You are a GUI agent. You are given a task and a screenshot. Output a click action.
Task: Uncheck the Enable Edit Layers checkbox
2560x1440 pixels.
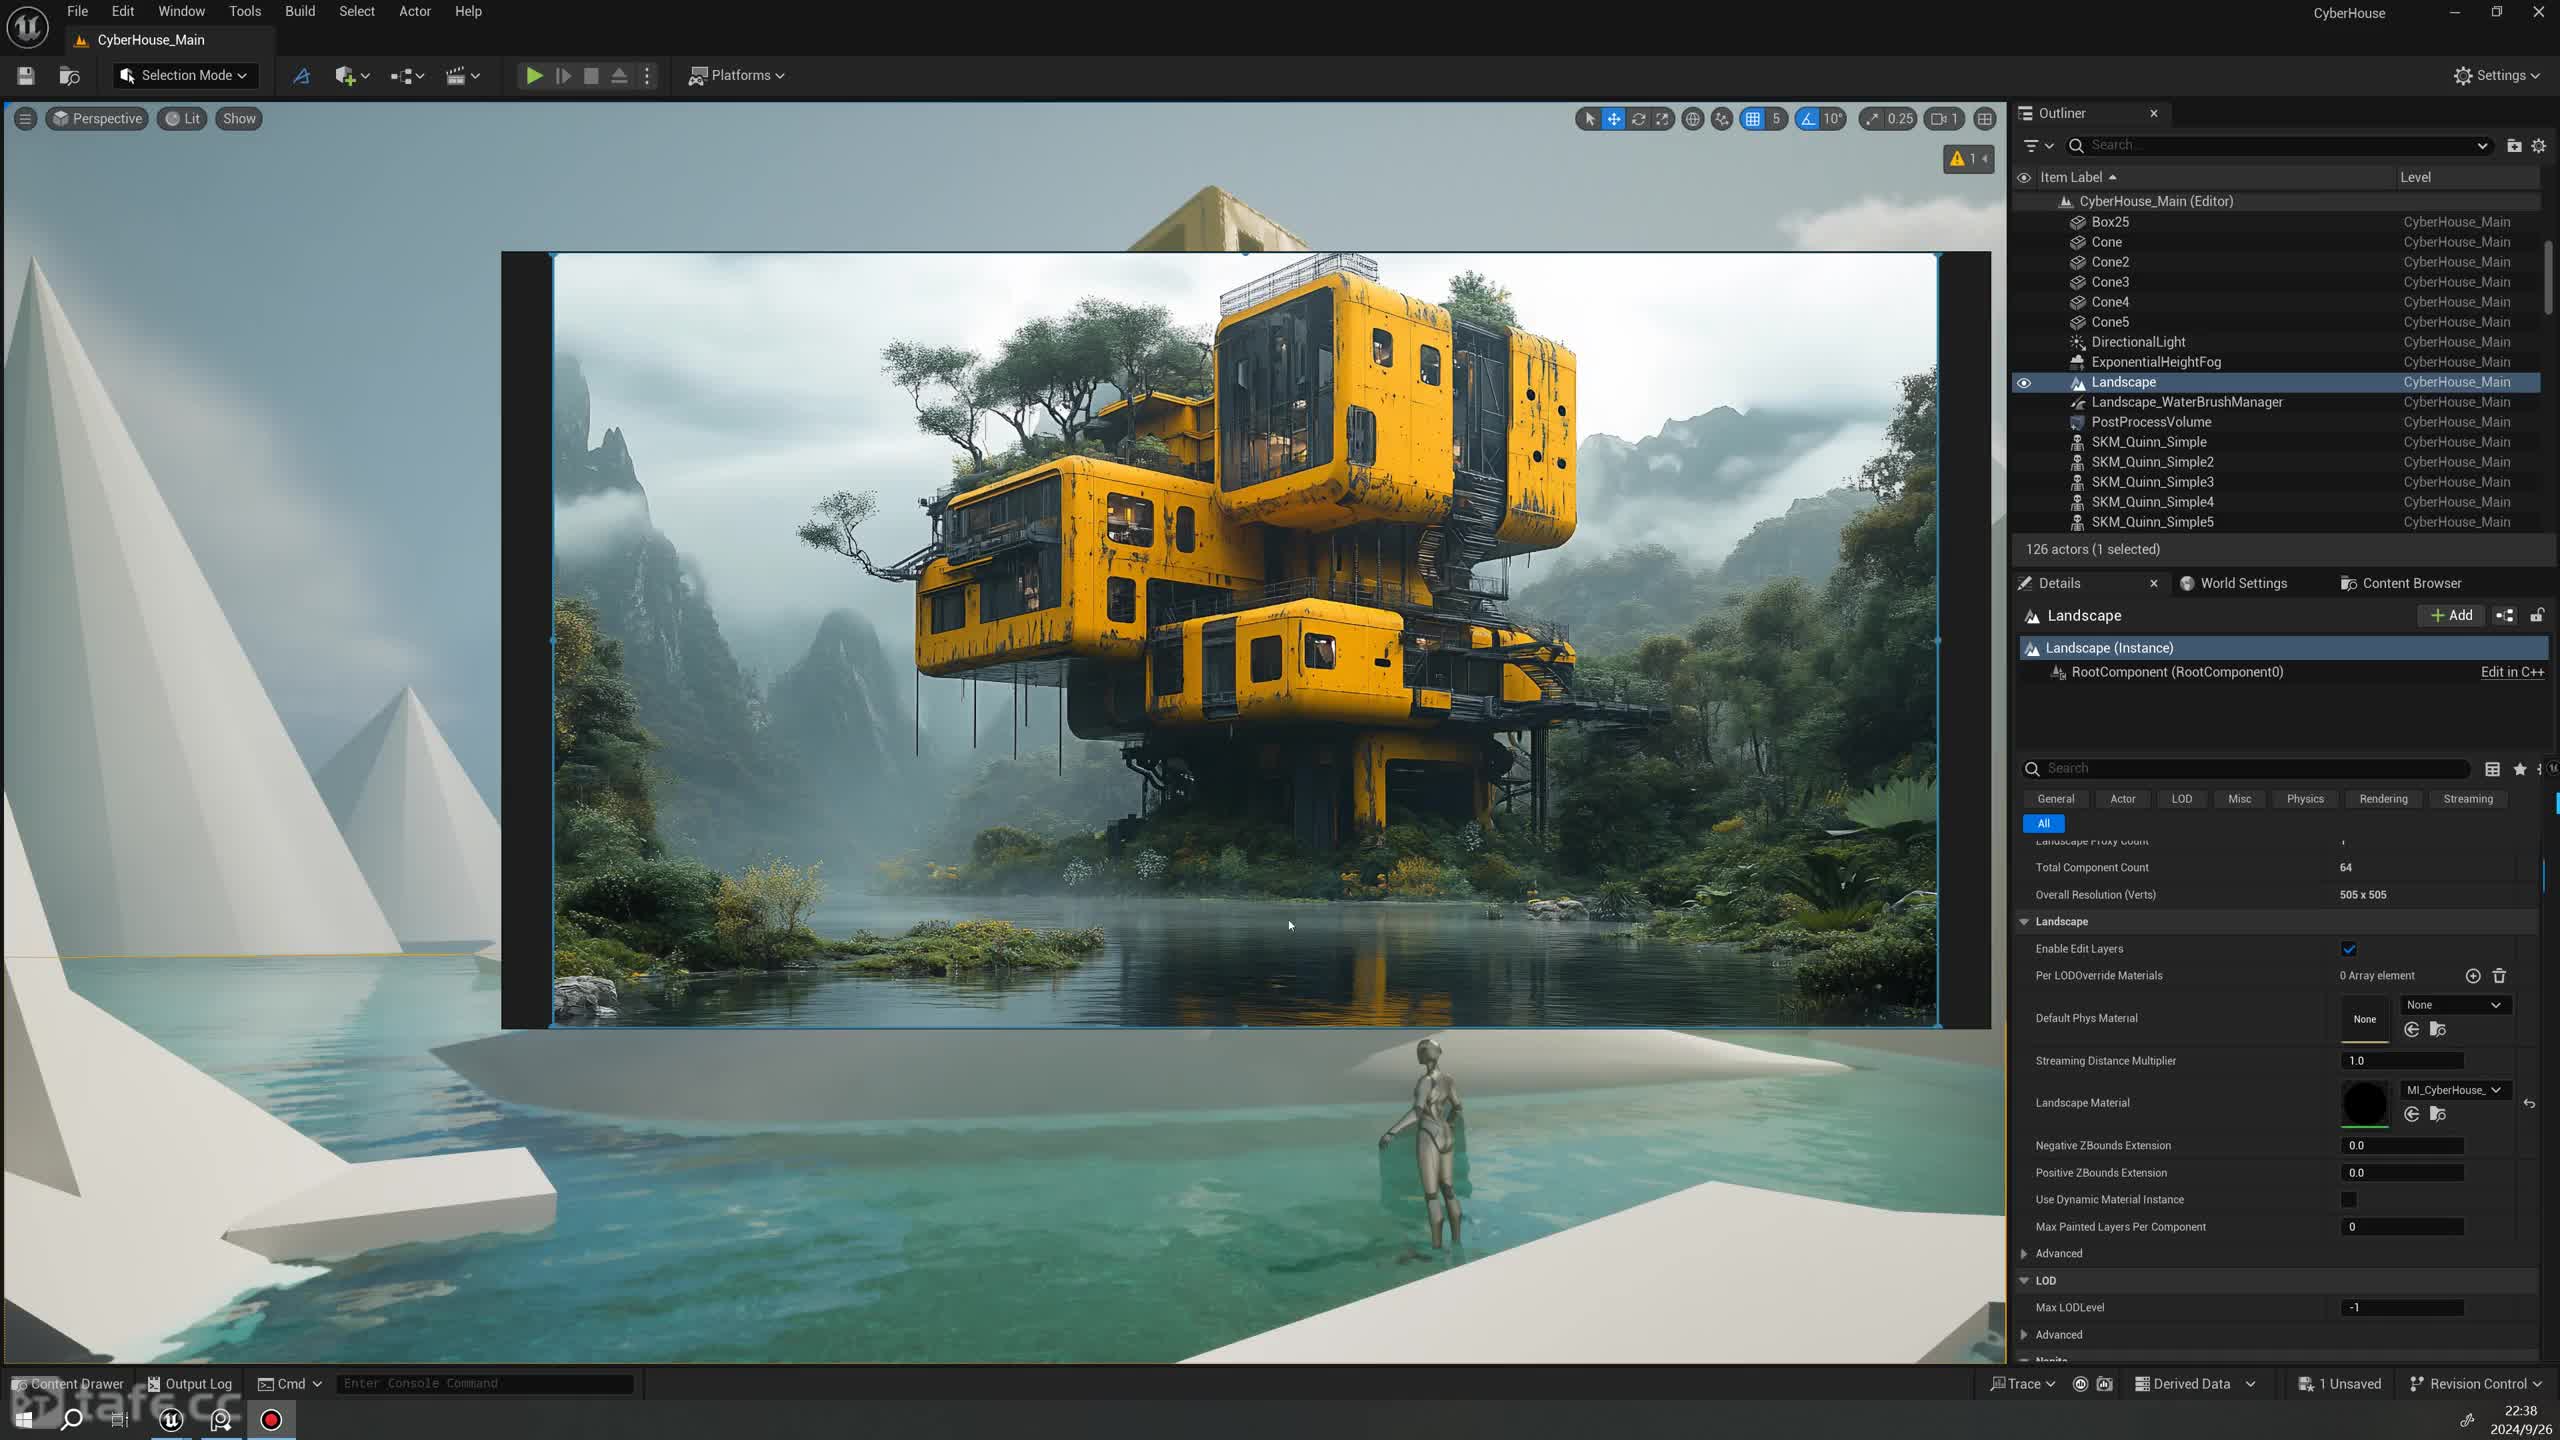click(2349, 949)
